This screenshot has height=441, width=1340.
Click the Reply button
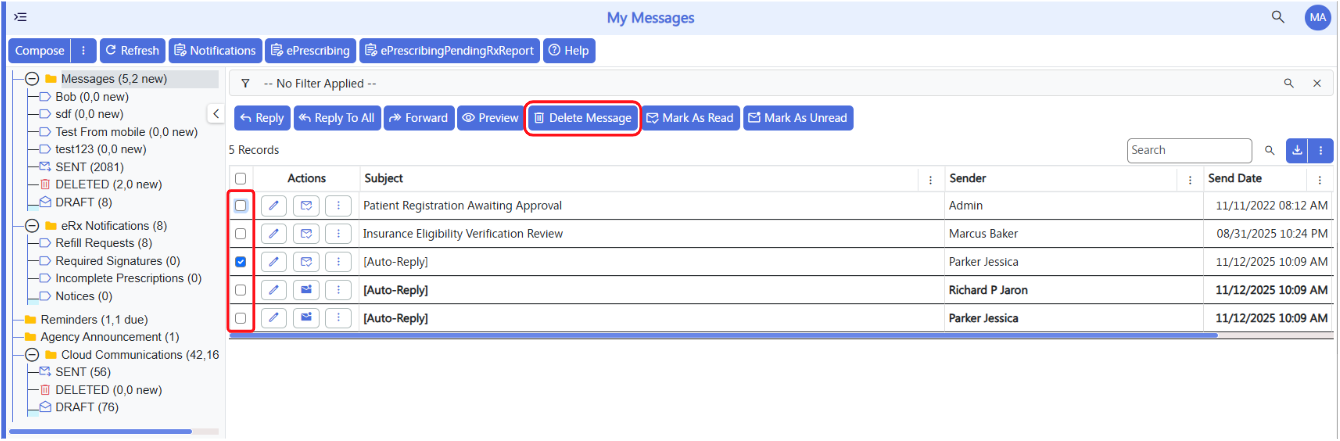[262, 118]
